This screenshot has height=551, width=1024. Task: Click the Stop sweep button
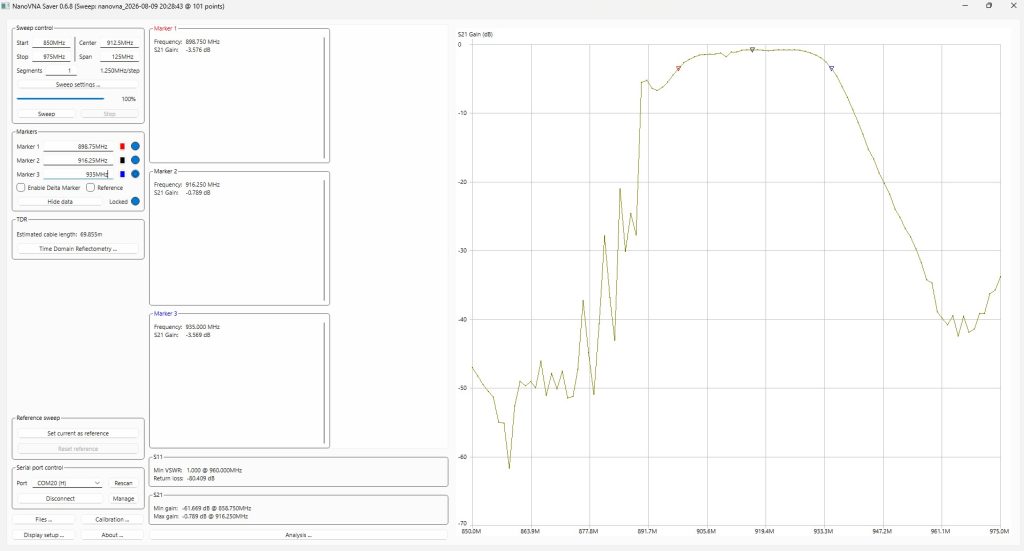point(110,114)
